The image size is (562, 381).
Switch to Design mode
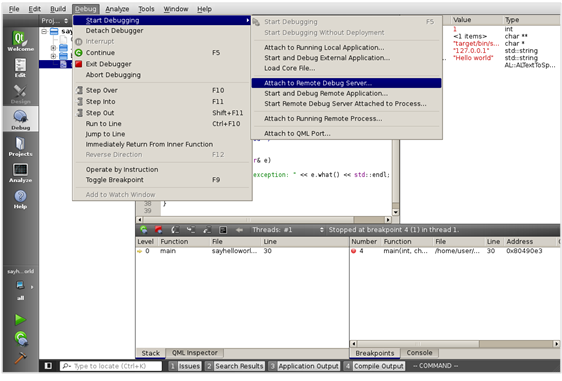pos(20,94)
